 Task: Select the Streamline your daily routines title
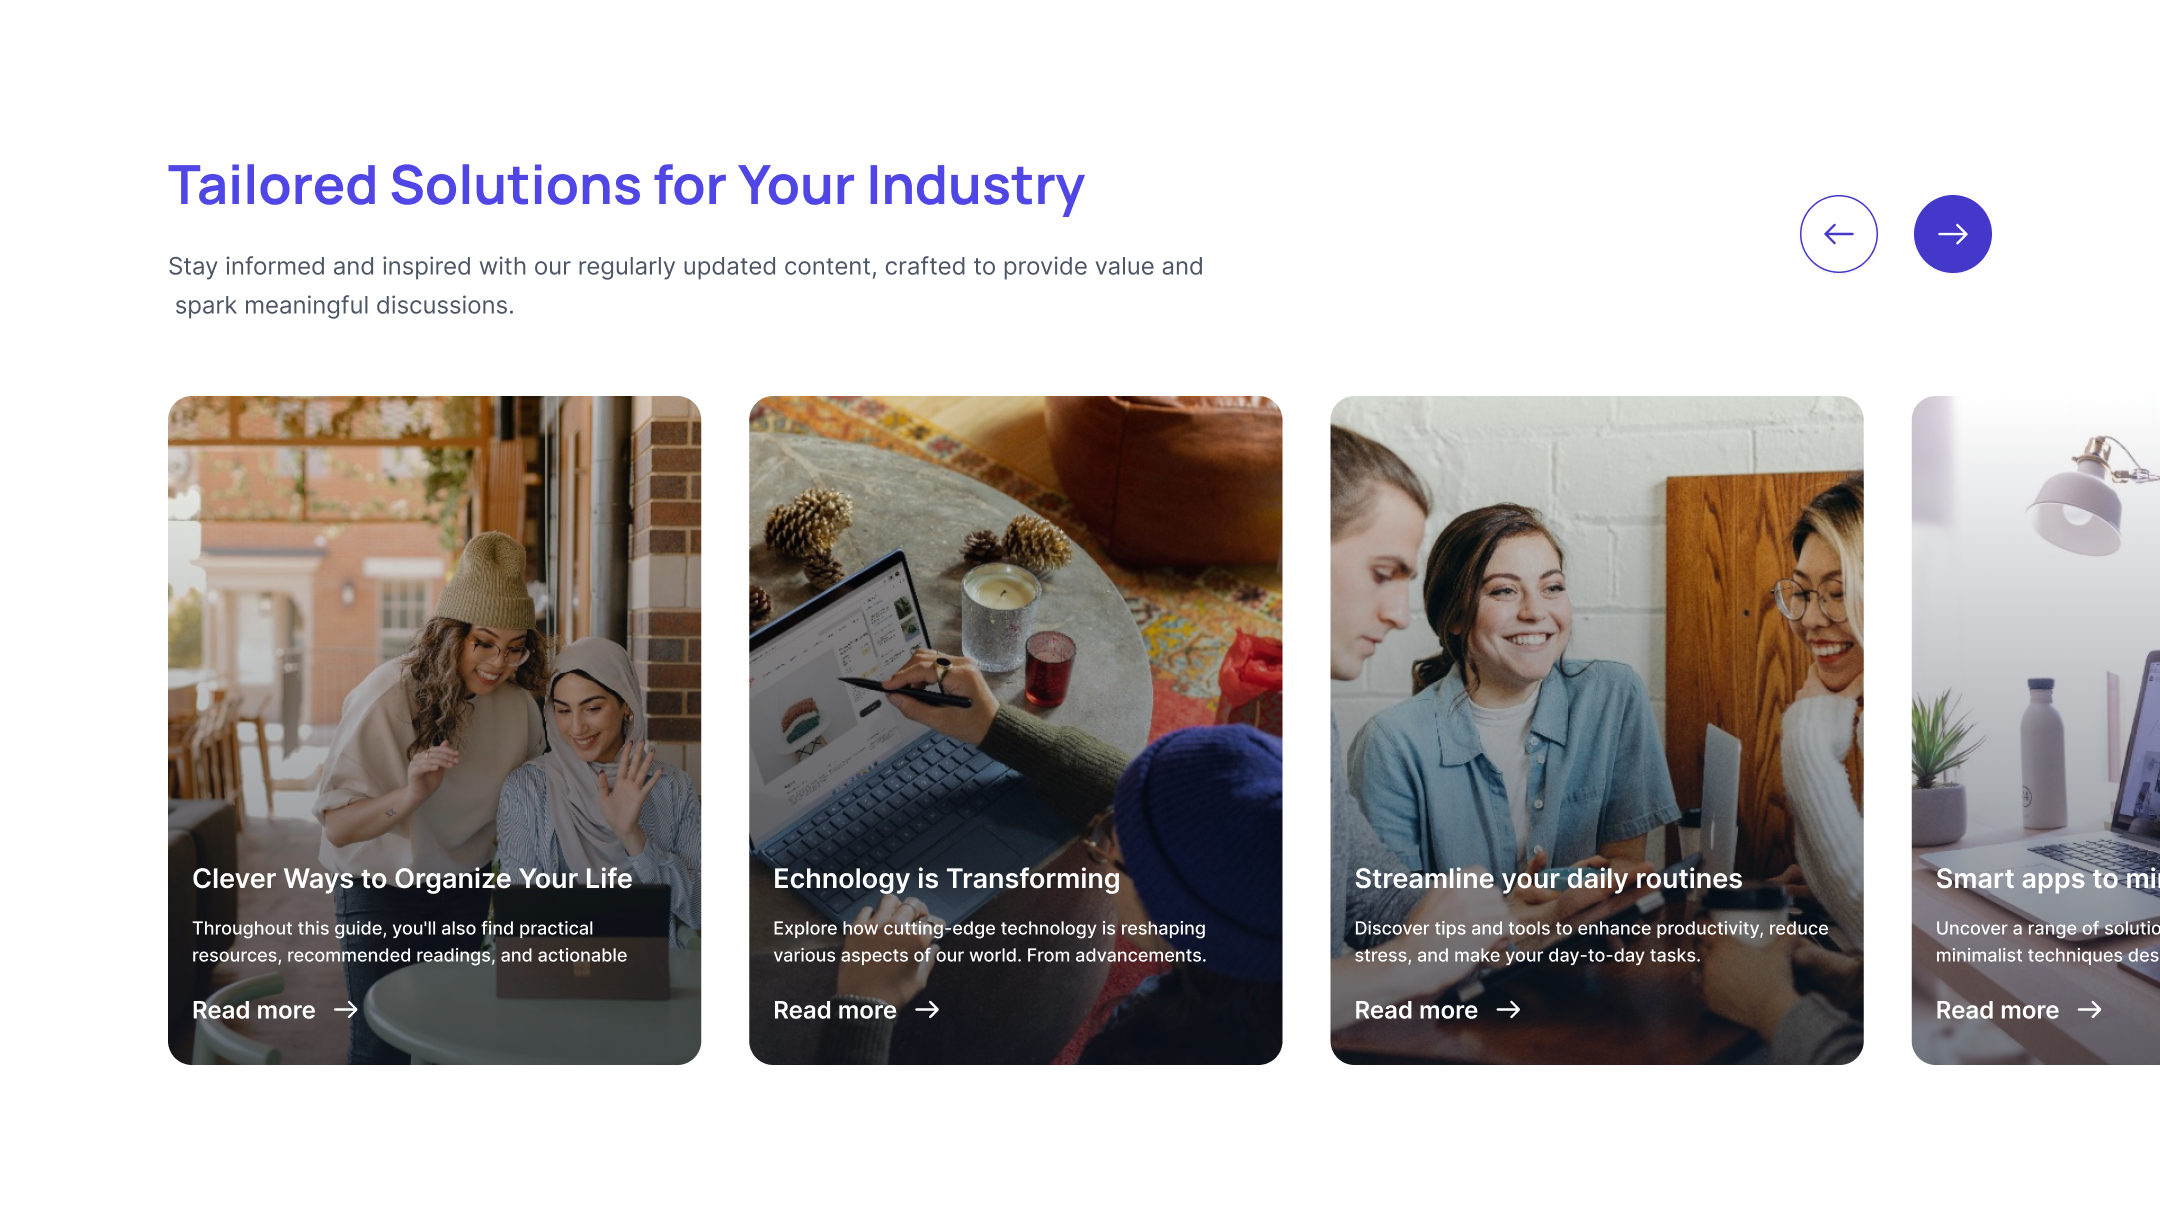pos(1548,878)
